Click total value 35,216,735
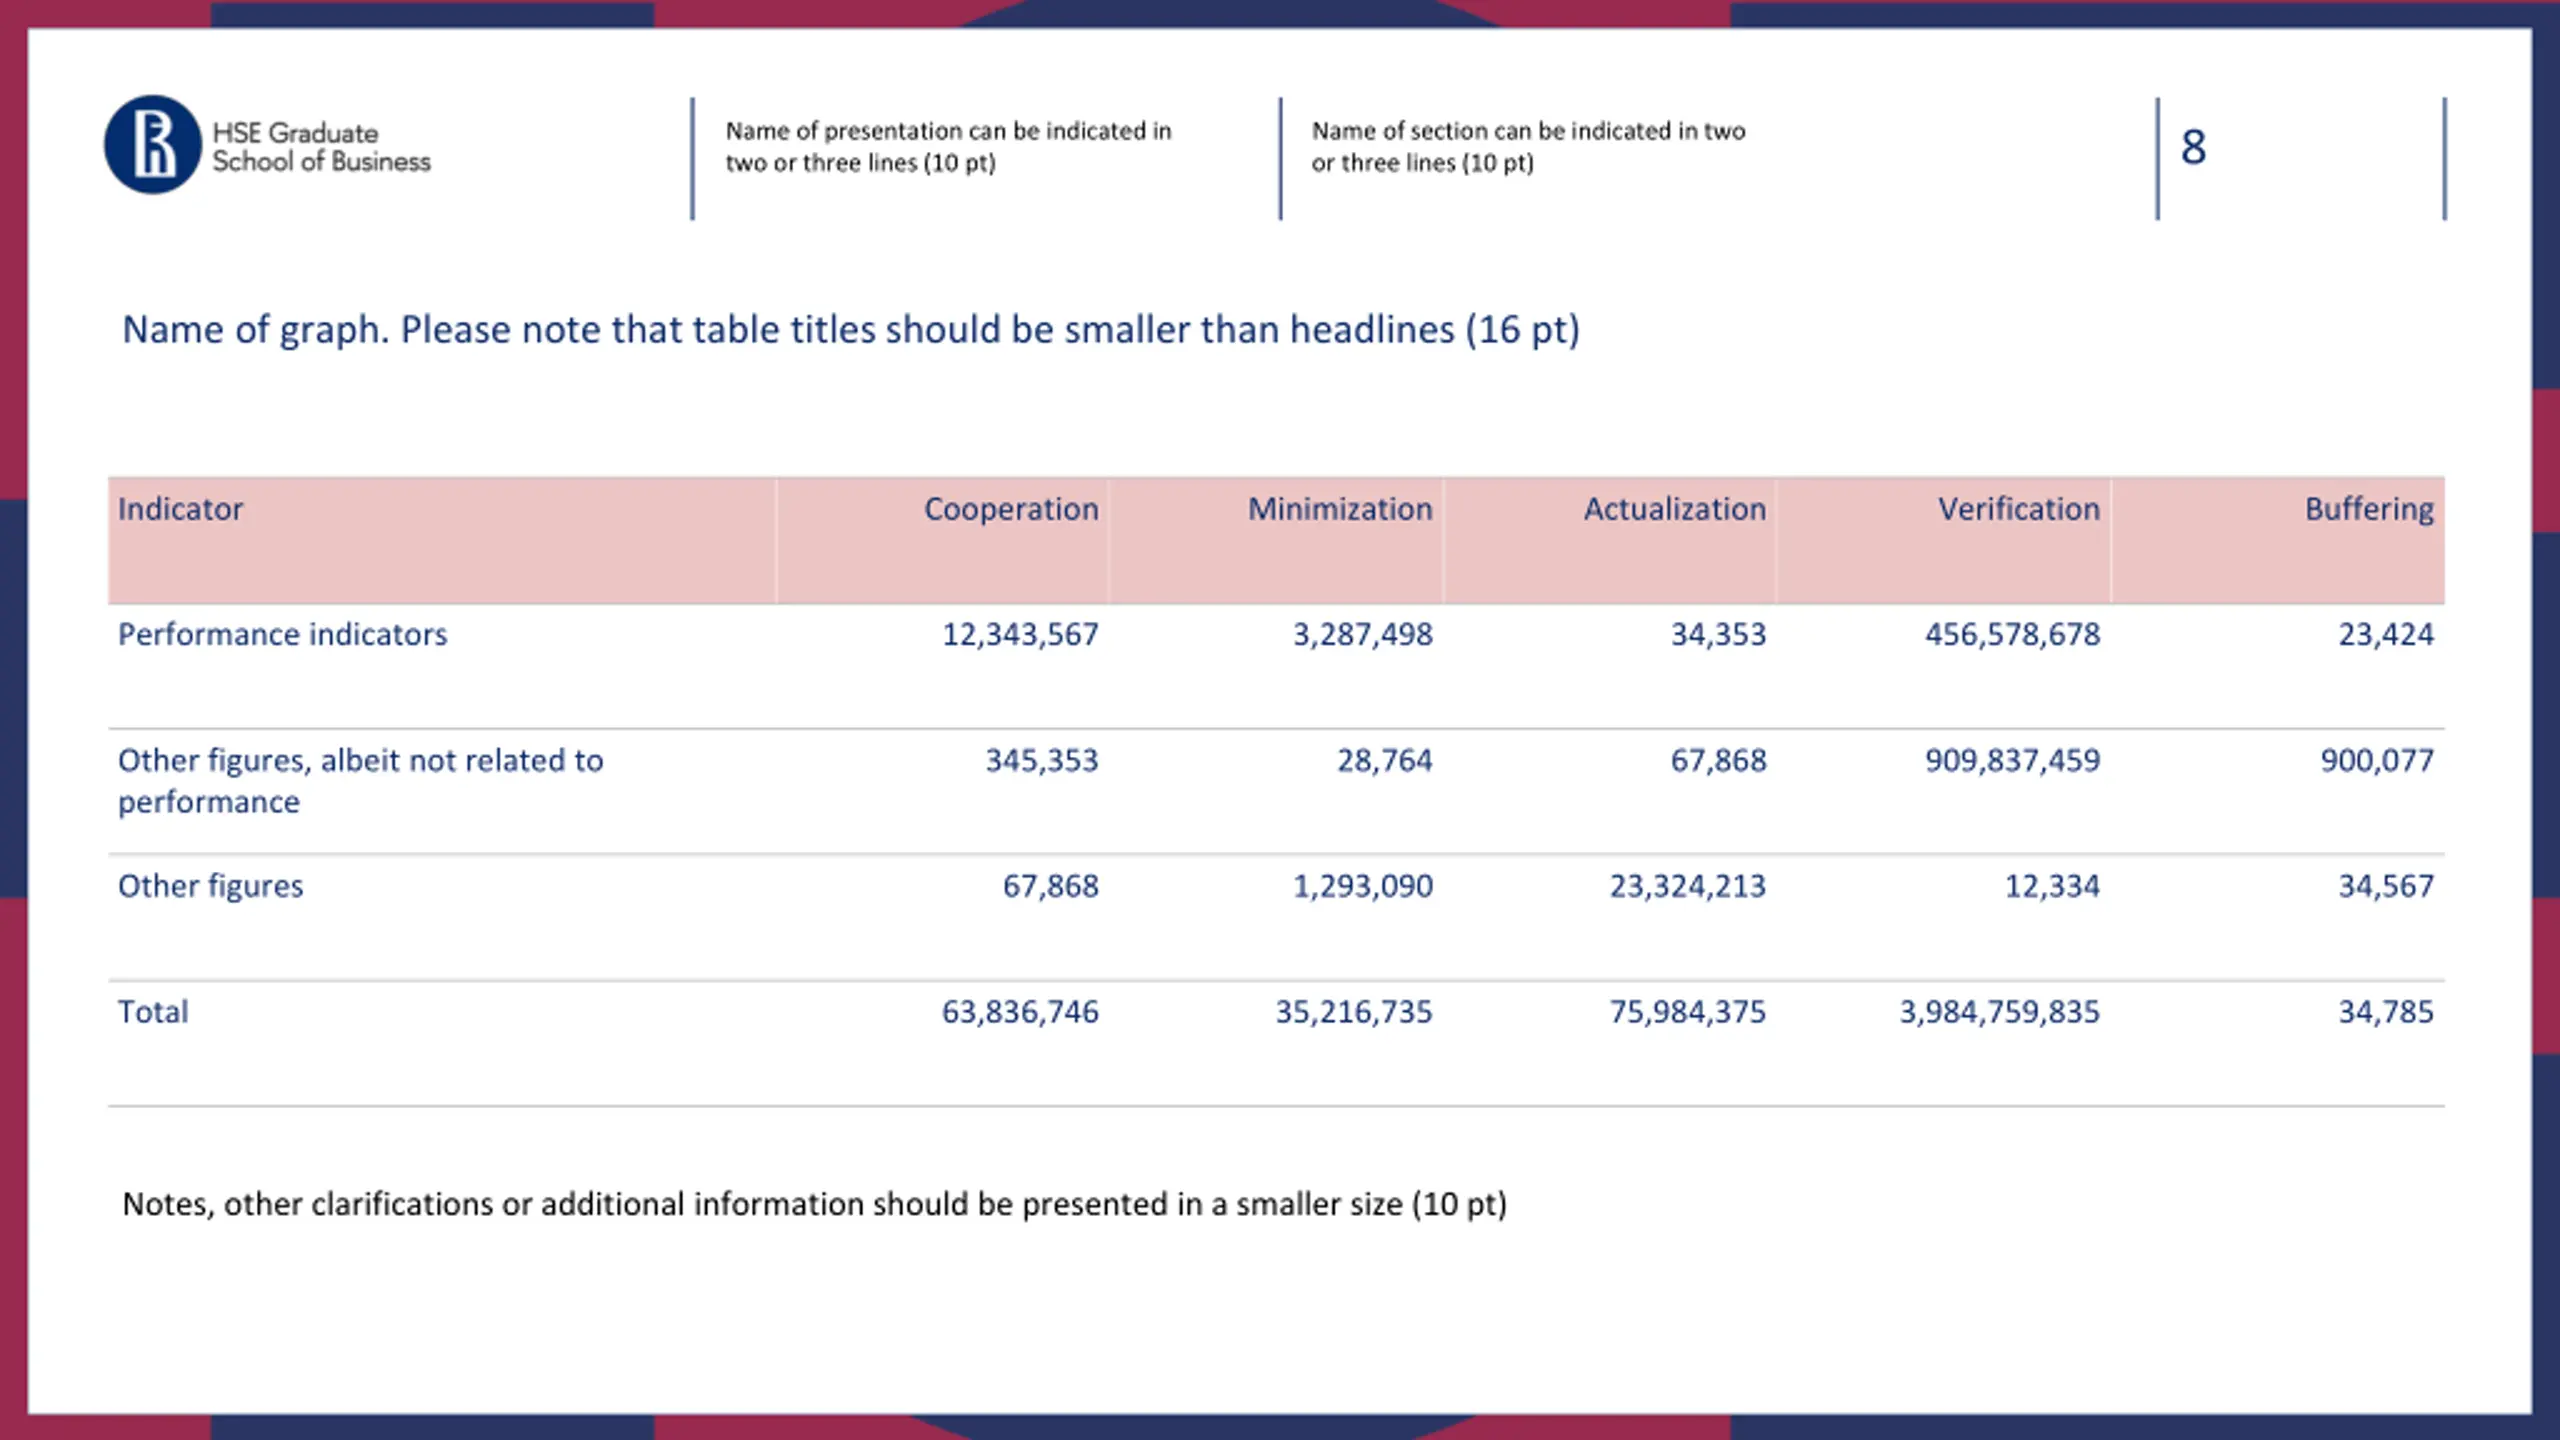 coord(1353,1013)
